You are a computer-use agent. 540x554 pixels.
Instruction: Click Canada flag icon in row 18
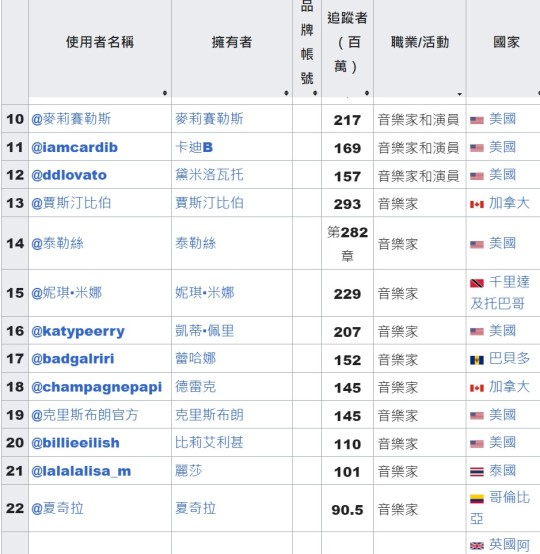click(x=477, y=388)
